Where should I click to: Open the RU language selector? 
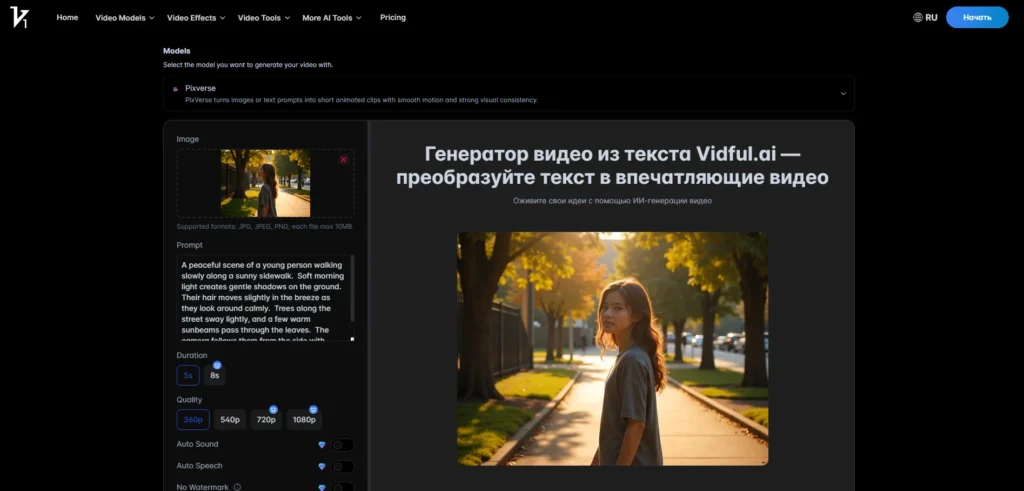pyautogui.click(x=925, y=18)
